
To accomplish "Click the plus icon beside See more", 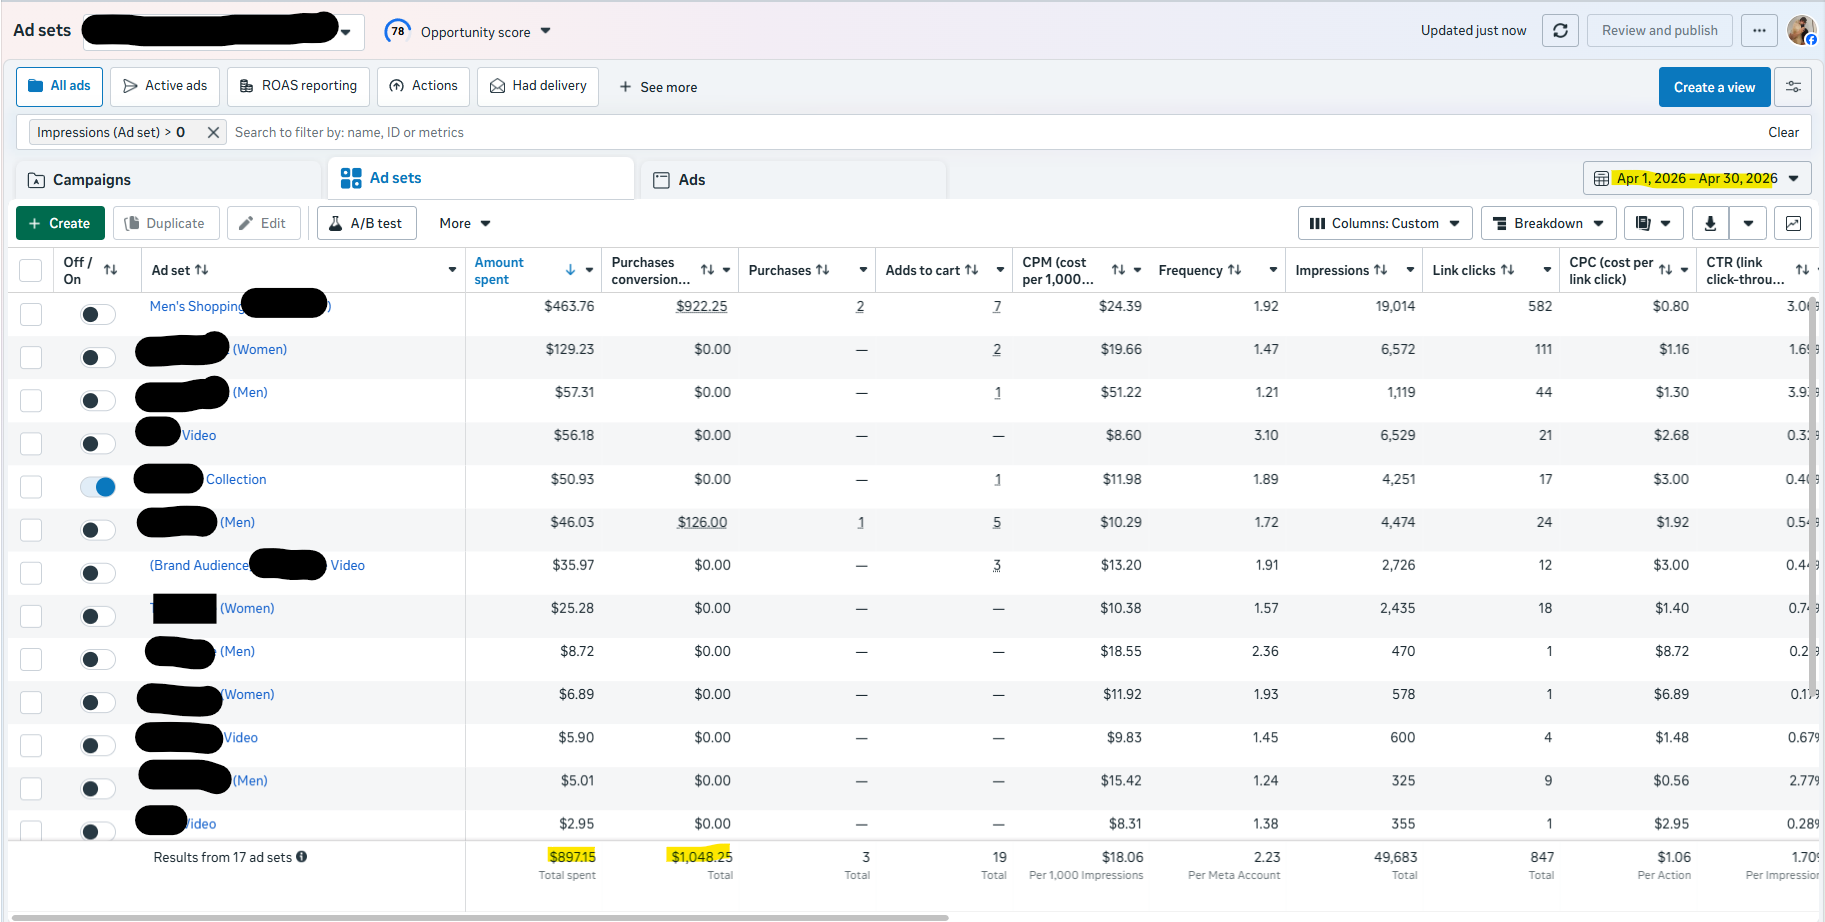I will click(x=625, y=87).
